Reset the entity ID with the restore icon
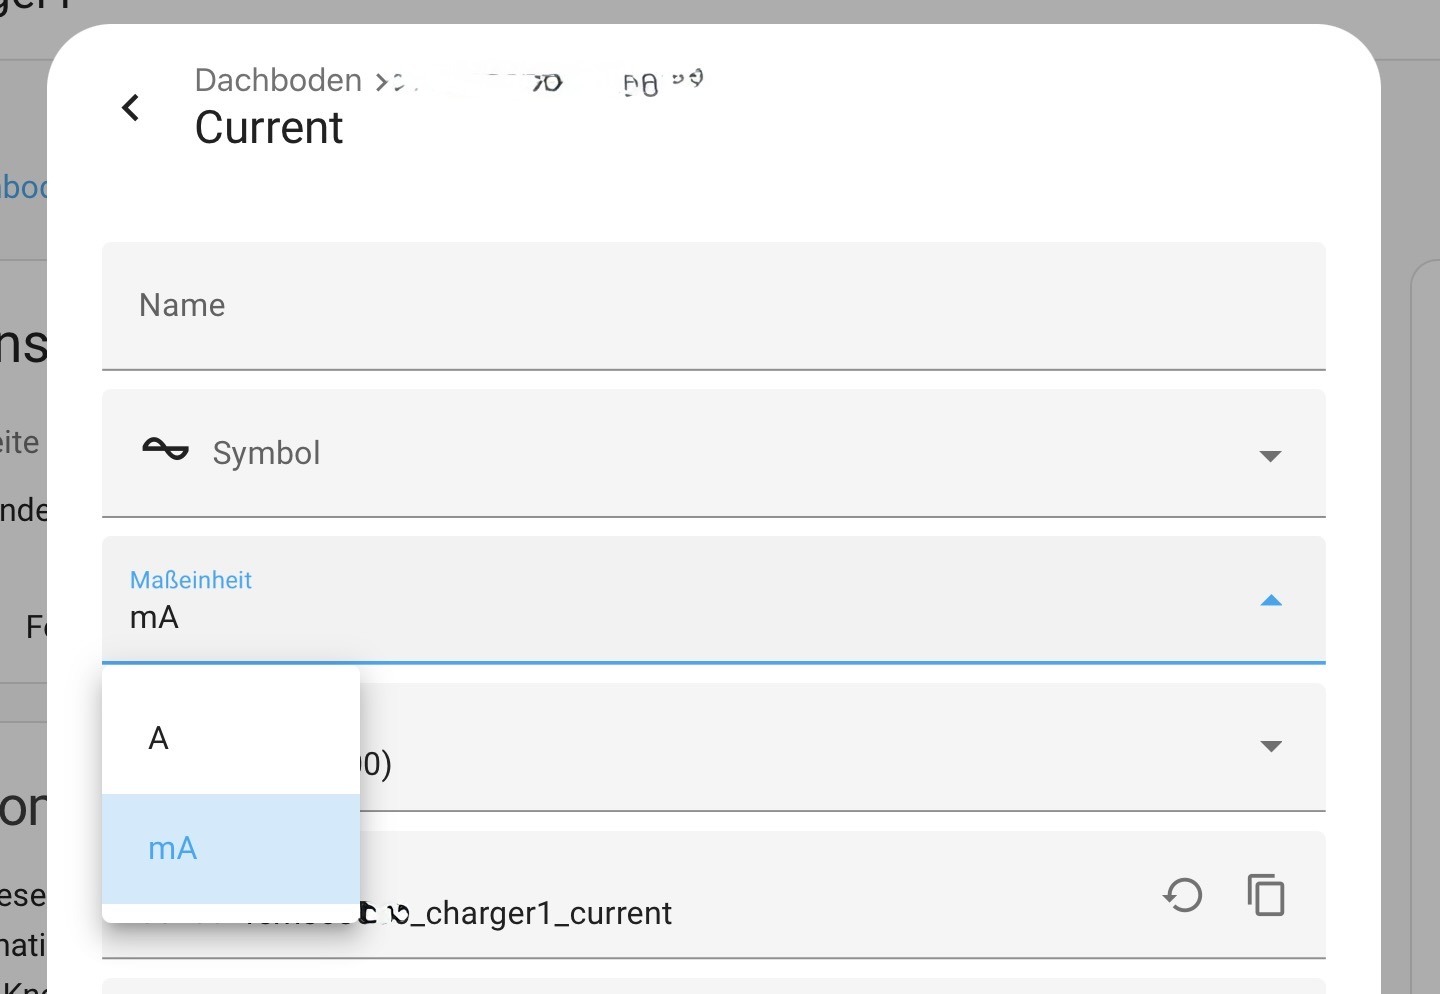1440x994 pixels. coord(1183,895)
